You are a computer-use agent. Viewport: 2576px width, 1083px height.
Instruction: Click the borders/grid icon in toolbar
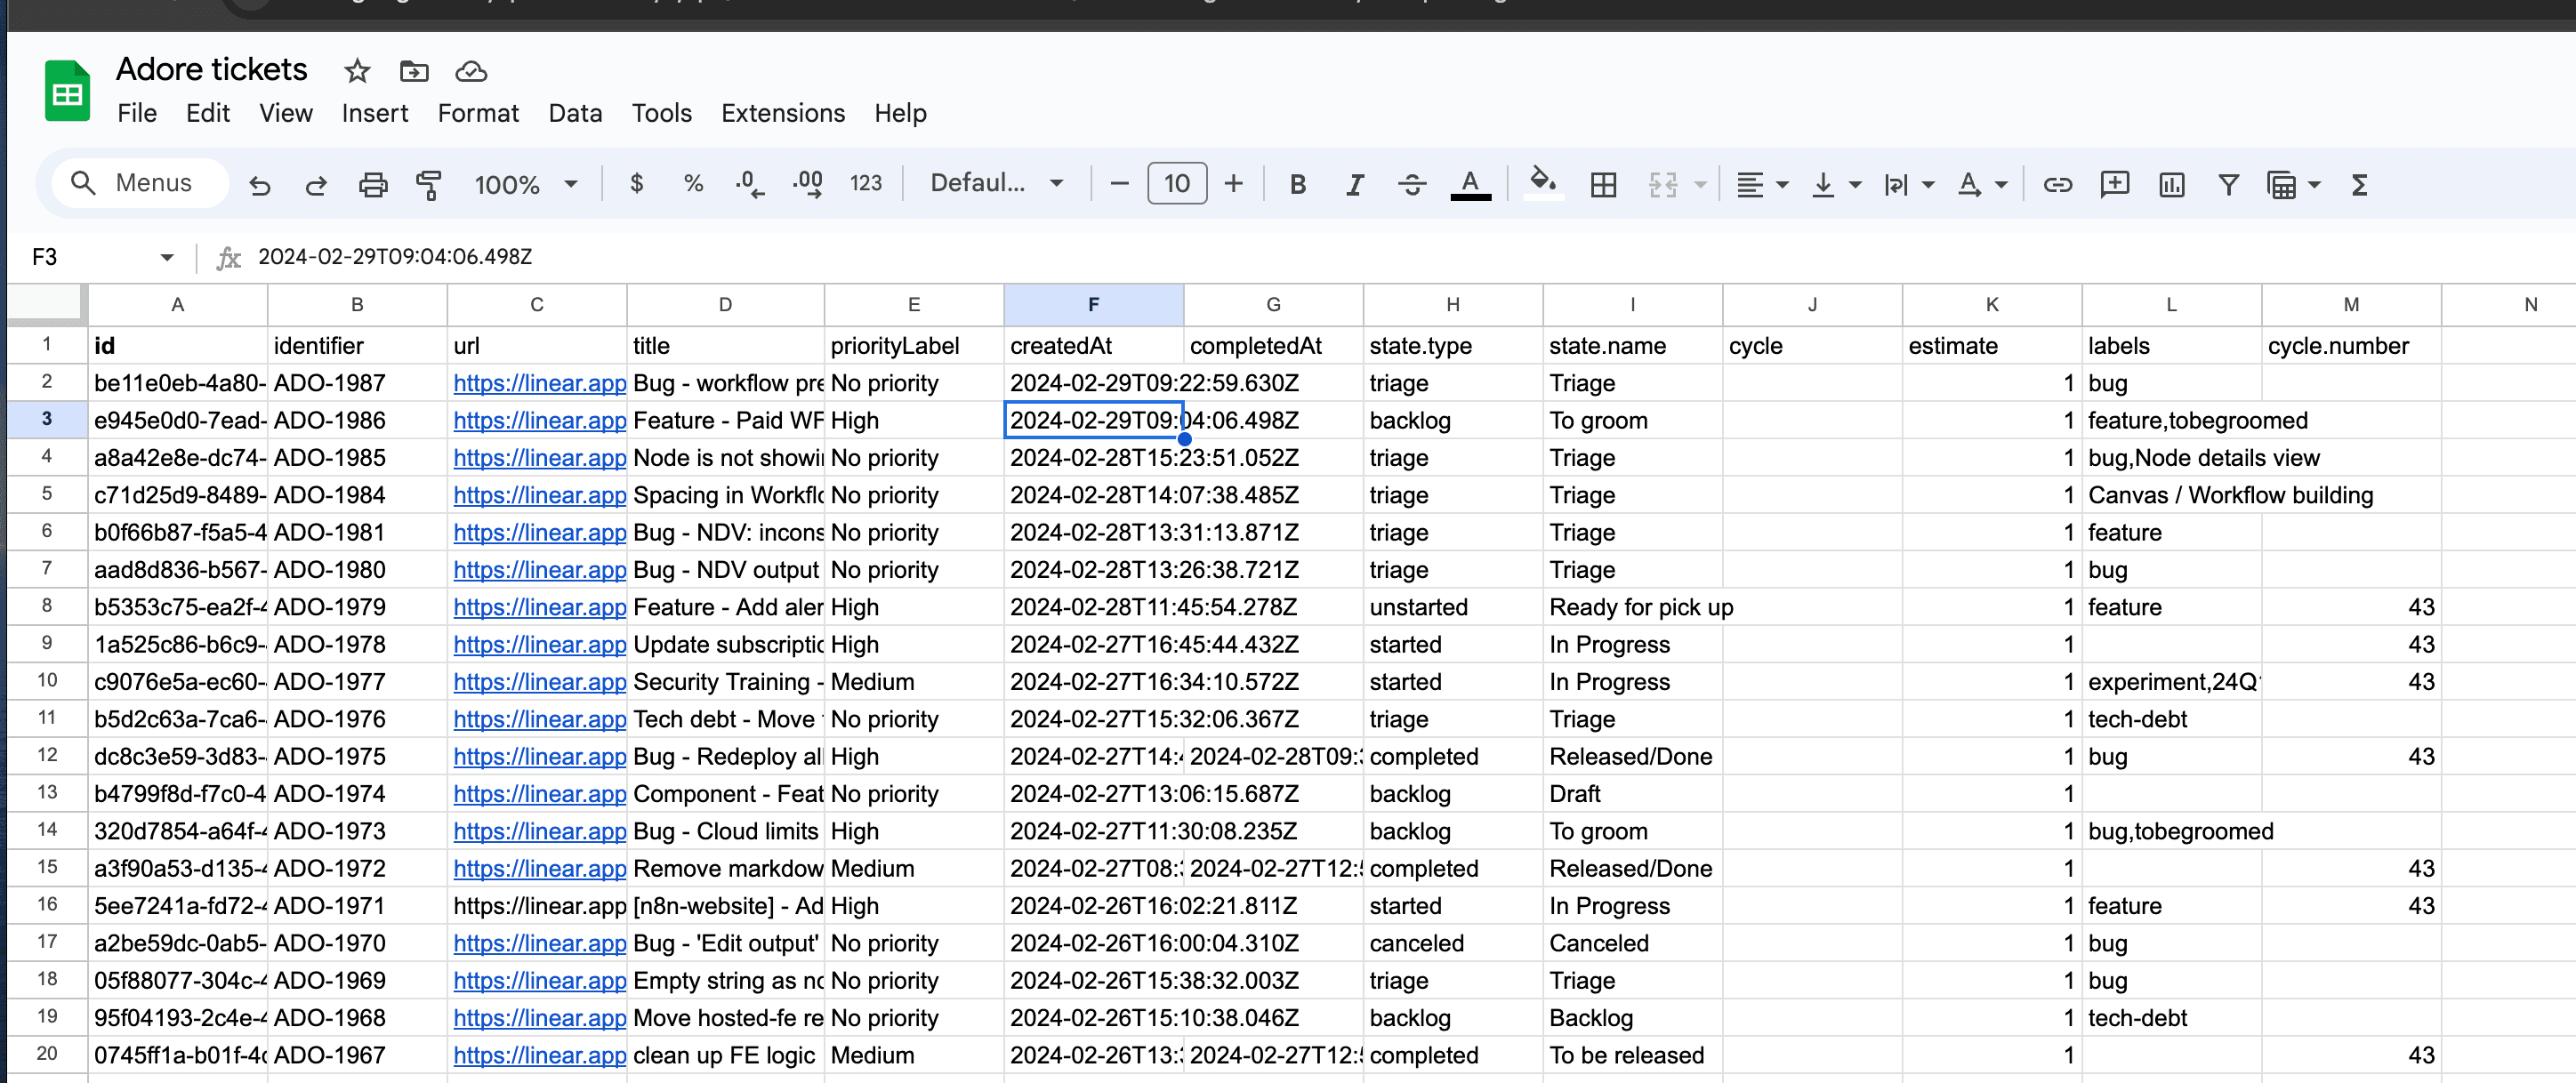[1604, 184]
